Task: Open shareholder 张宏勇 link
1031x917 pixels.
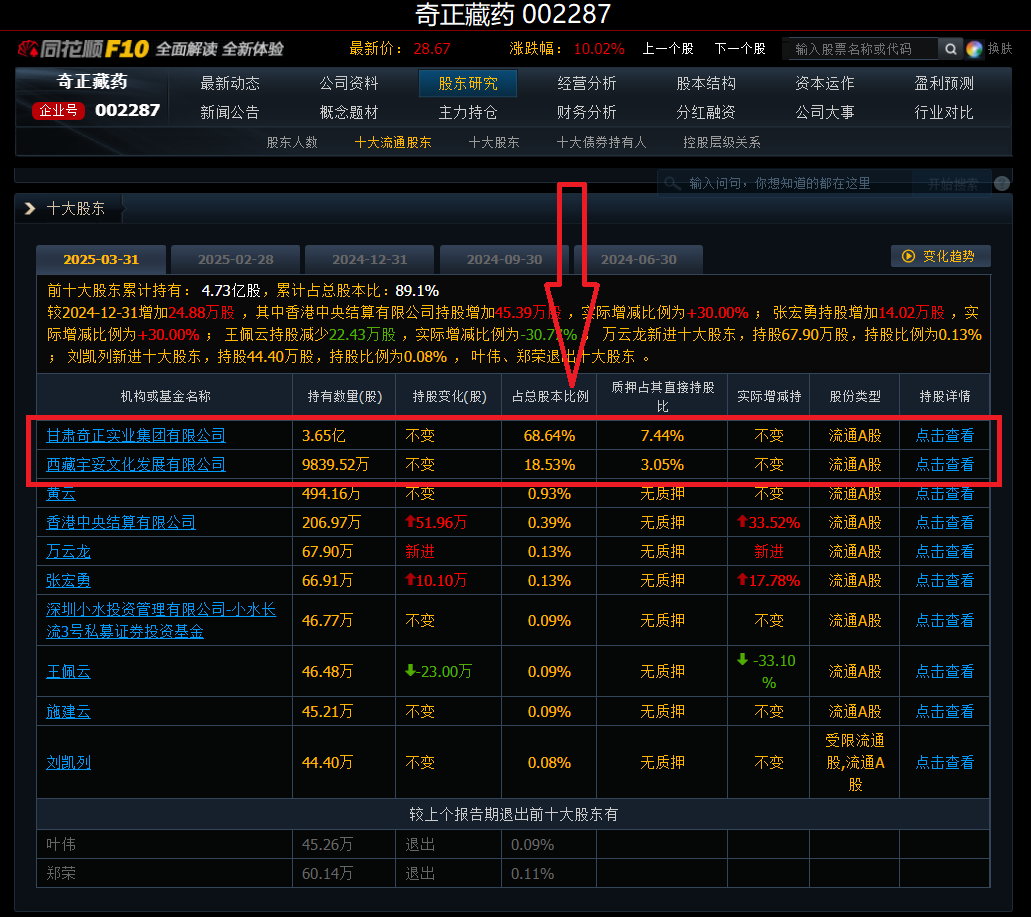Action: pos(68,580)
